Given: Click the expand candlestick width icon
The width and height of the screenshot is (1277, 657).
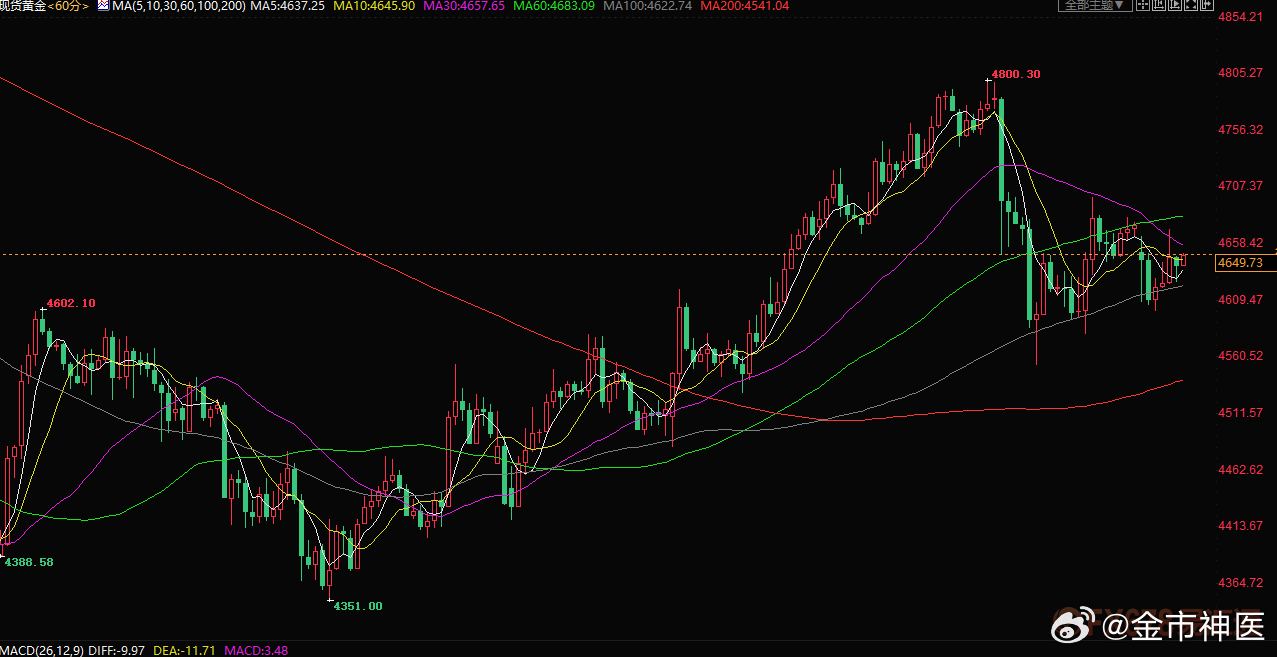Looking at the screenshot, I should [1175, 4].
